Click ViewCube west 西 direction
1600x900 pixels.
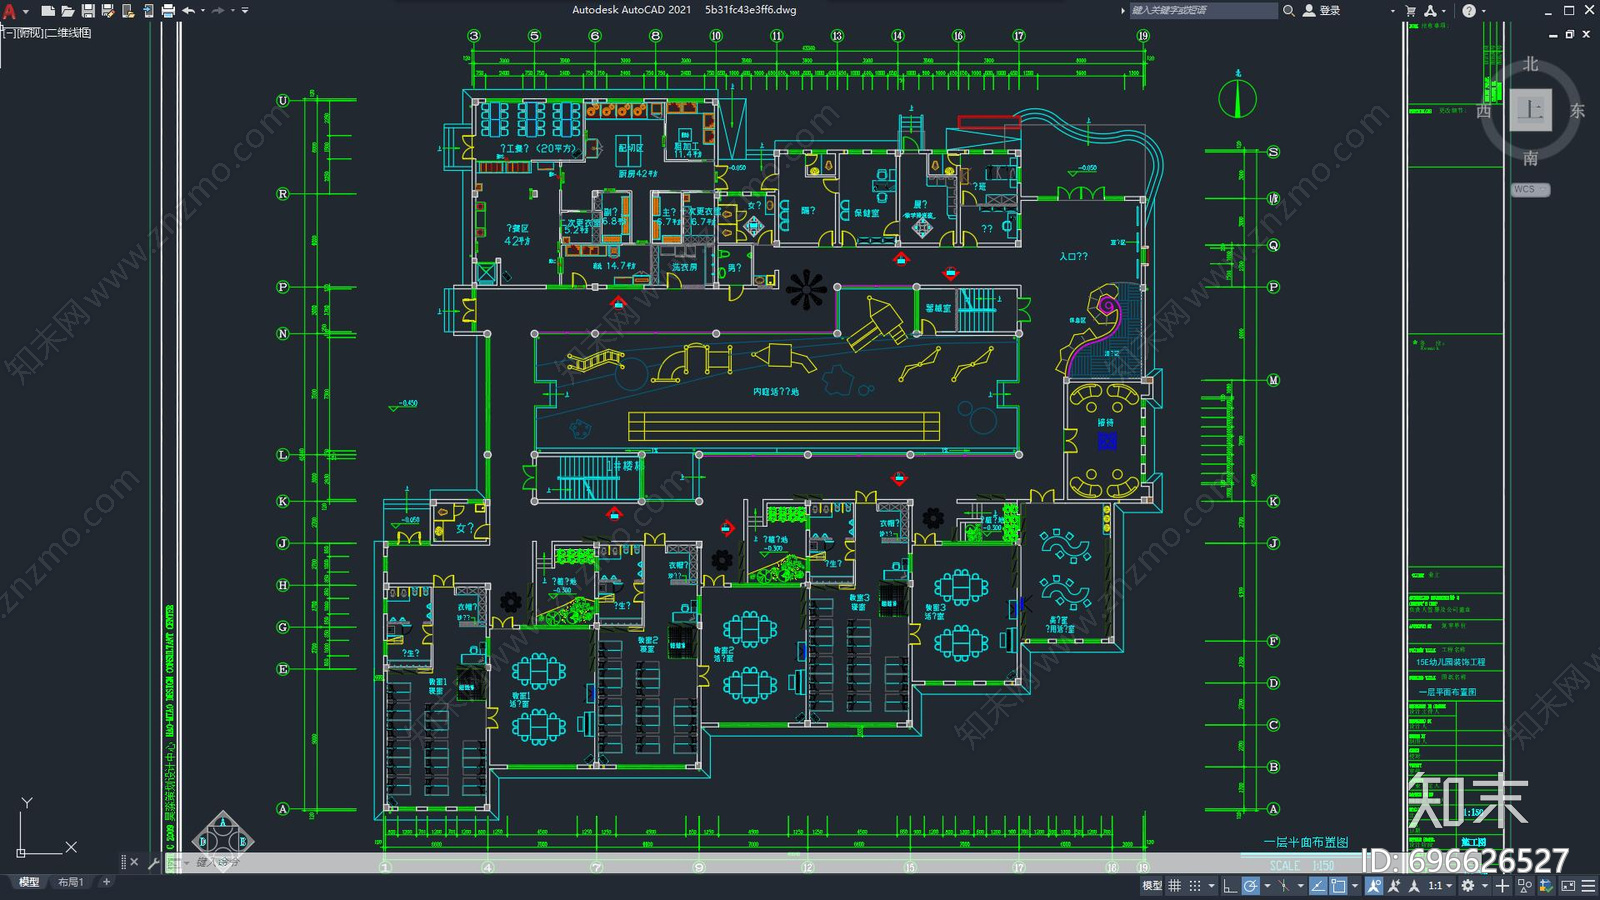coord(1484,111)
